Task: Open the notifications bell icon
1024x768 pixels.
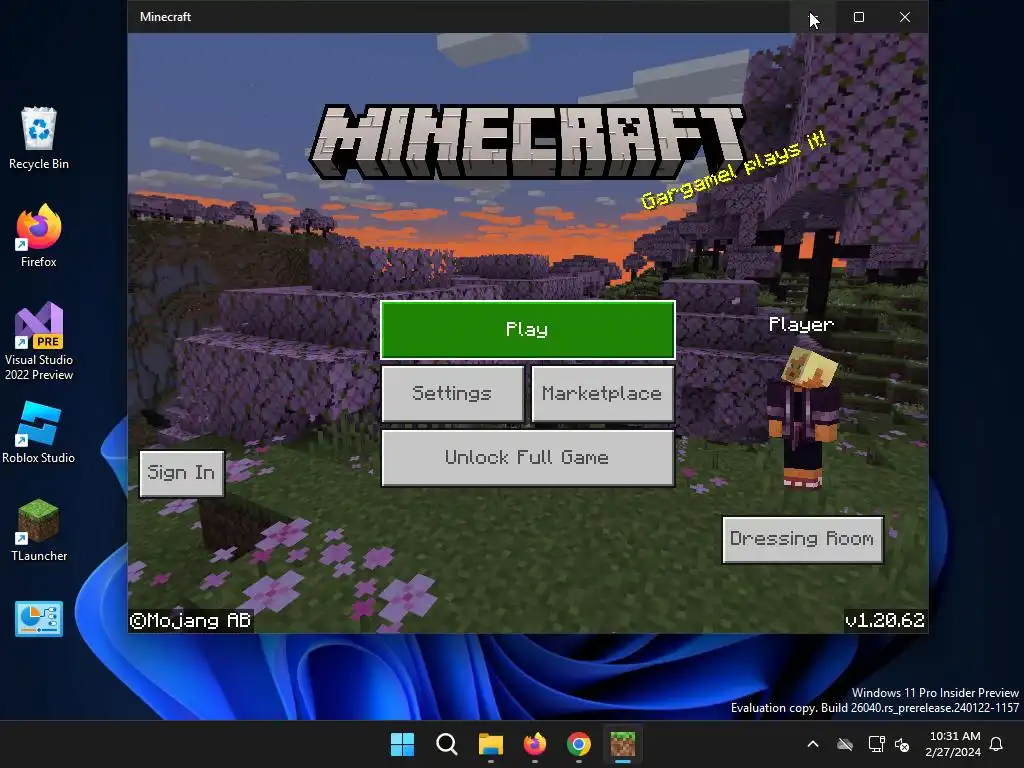Action: [997, 744]
